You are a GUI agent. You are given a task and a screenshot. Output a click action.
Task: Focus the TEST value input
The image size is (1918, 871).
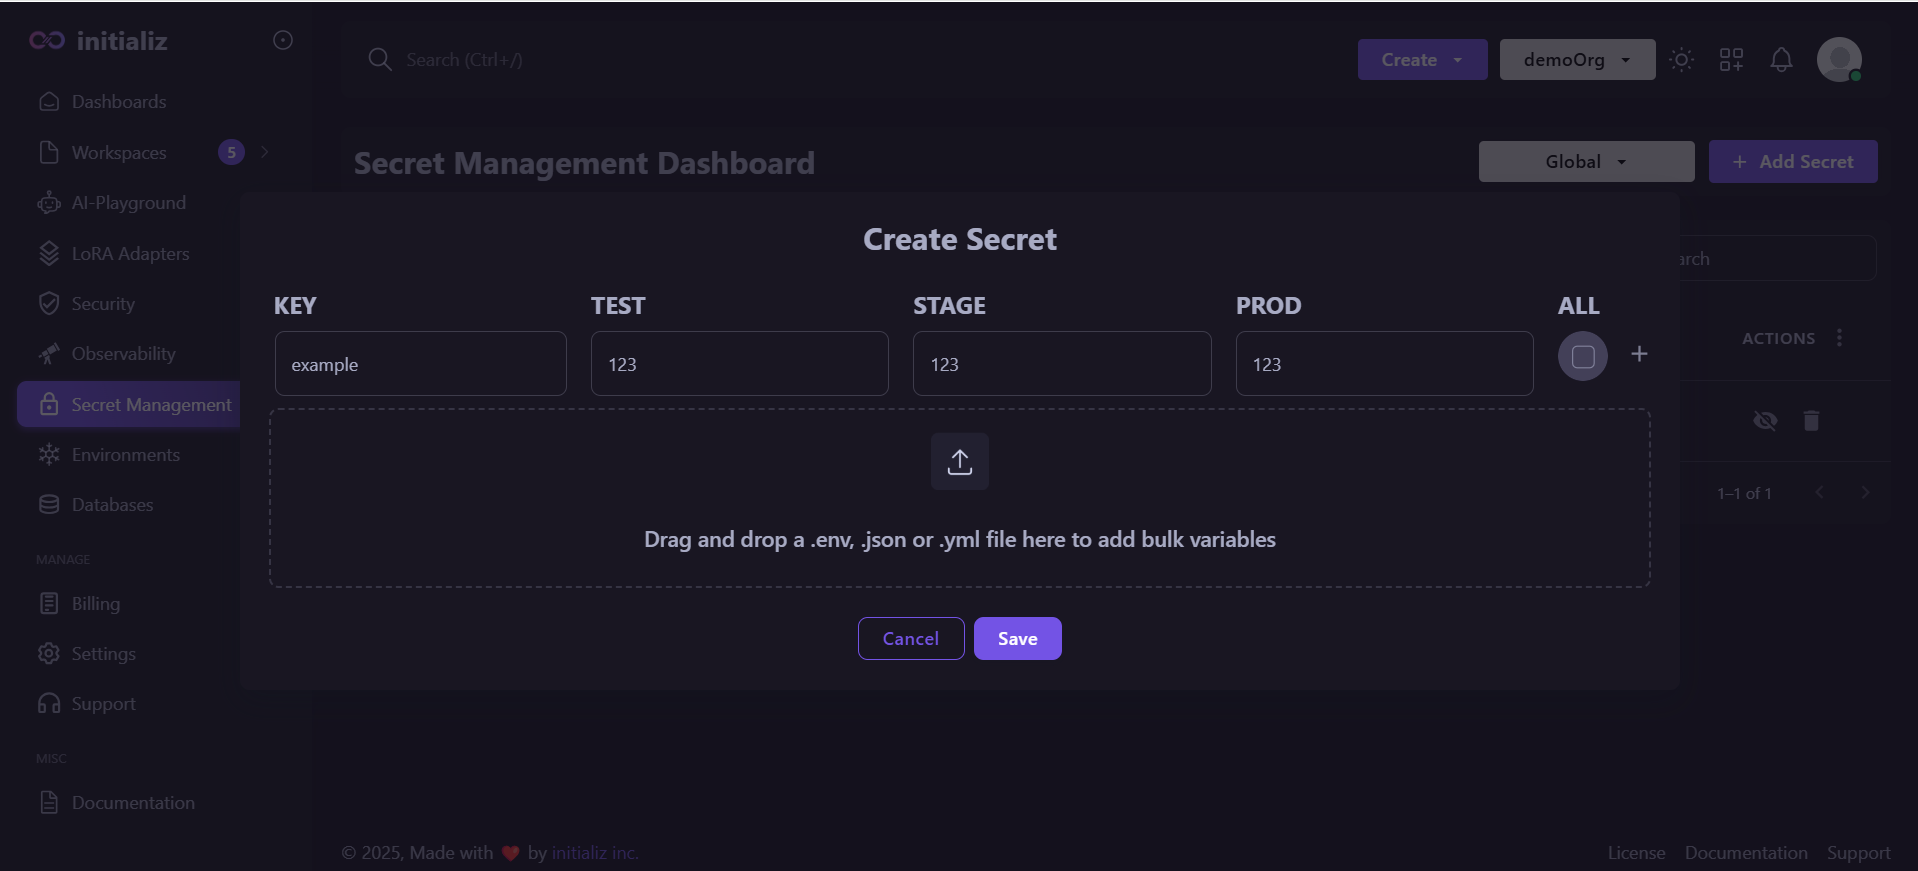(x=740, y=364)
